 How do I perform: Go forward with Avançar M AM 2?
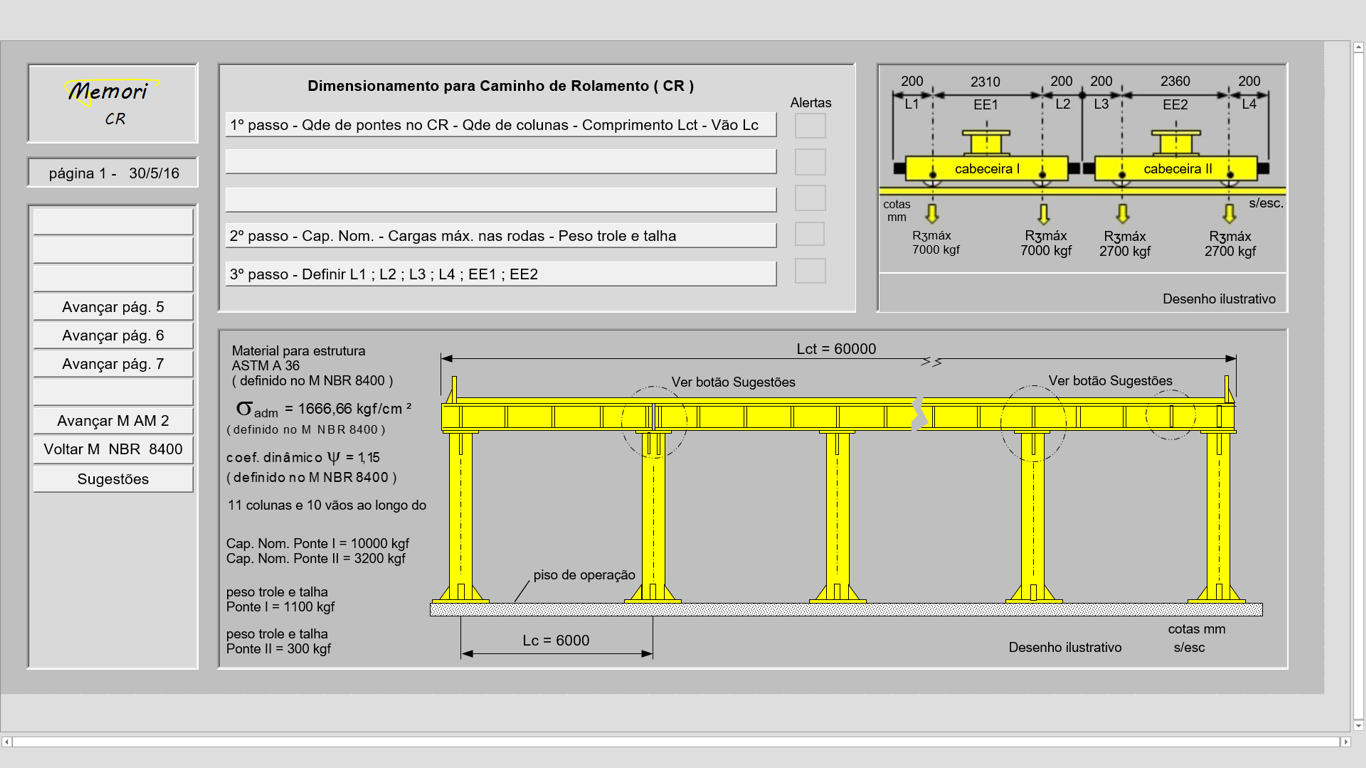pyautogui.click(x=113, y=421)
